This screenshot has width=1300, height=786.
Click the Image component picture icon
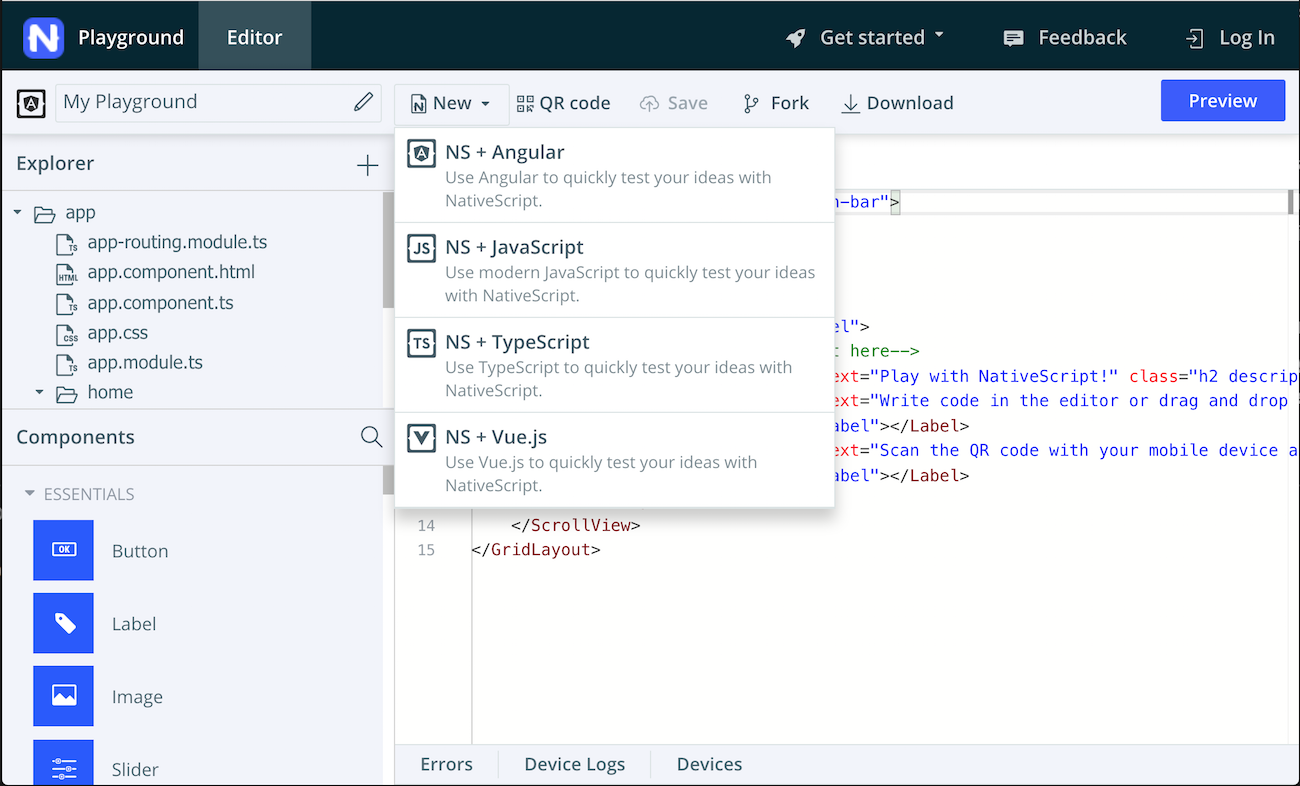[63, 696]
